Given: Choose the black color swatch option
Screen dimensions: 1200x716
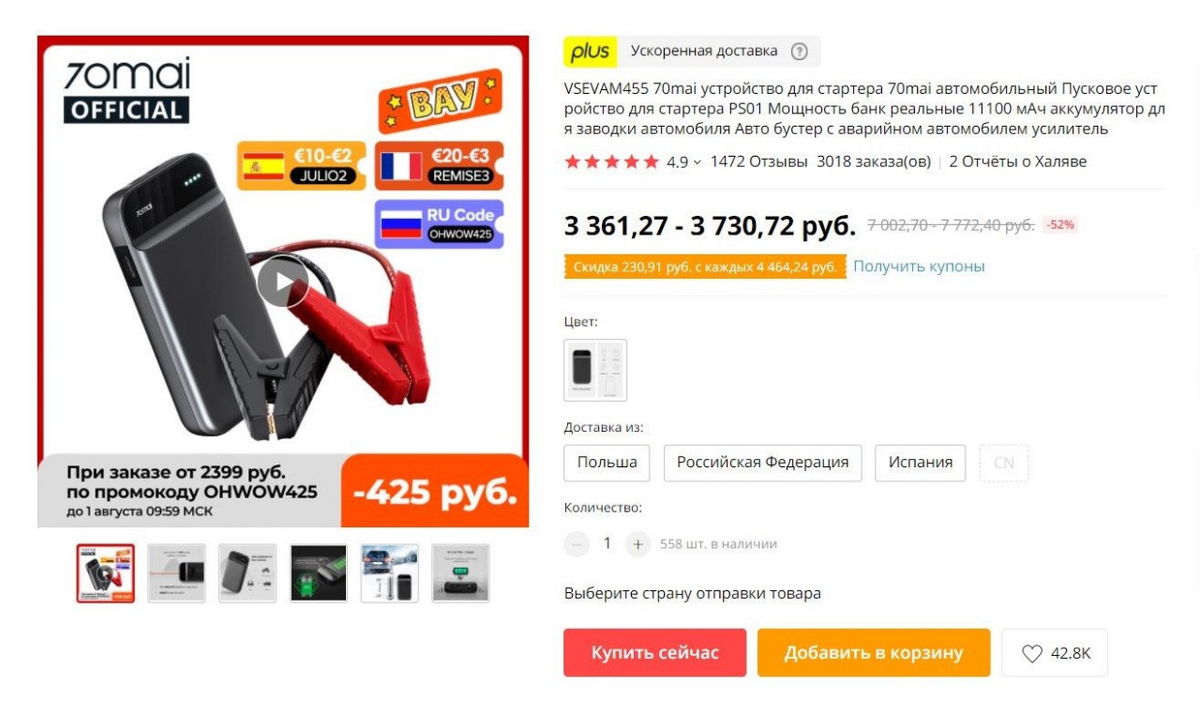Looking at the screenshot, I should point(595,370).
